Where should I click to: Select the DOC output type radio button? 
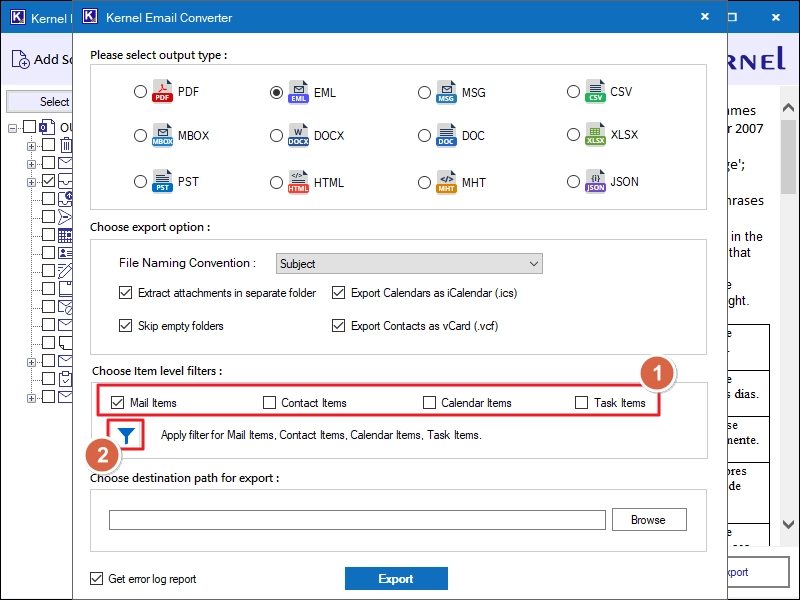pos(424,135)
